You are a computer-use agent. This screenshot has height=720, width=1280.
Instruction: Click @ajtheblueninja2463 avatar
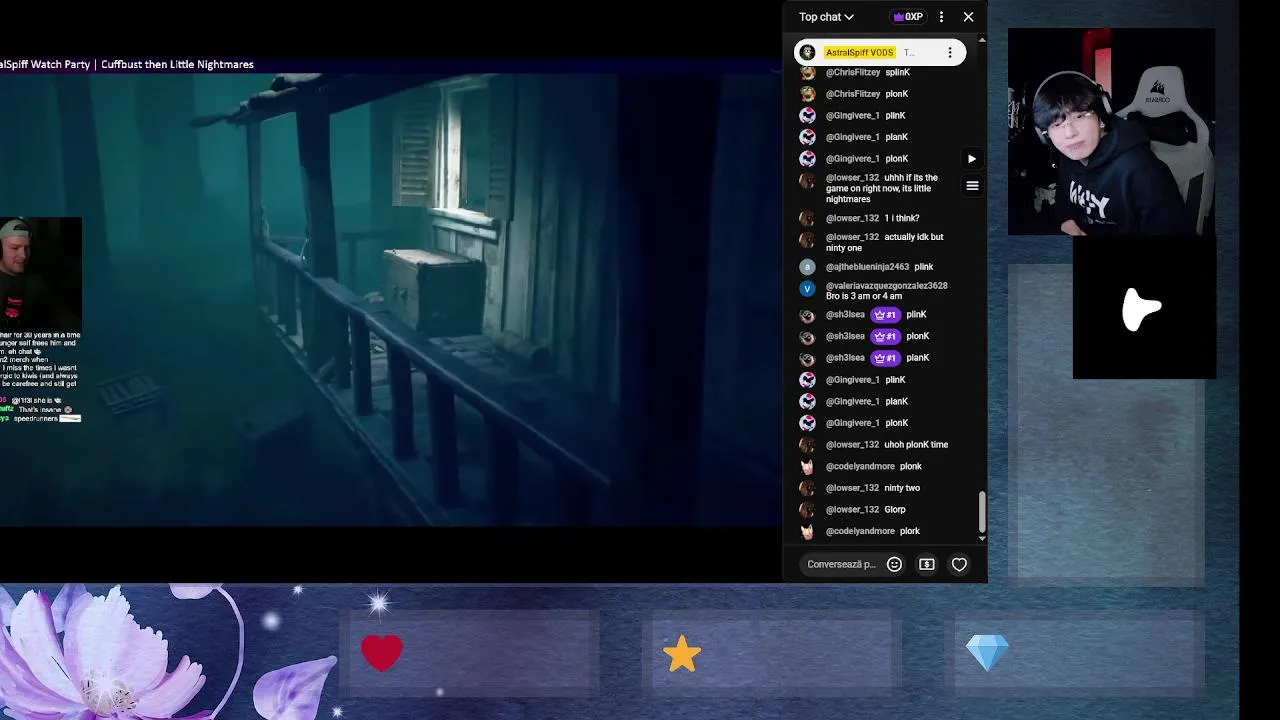807,267
